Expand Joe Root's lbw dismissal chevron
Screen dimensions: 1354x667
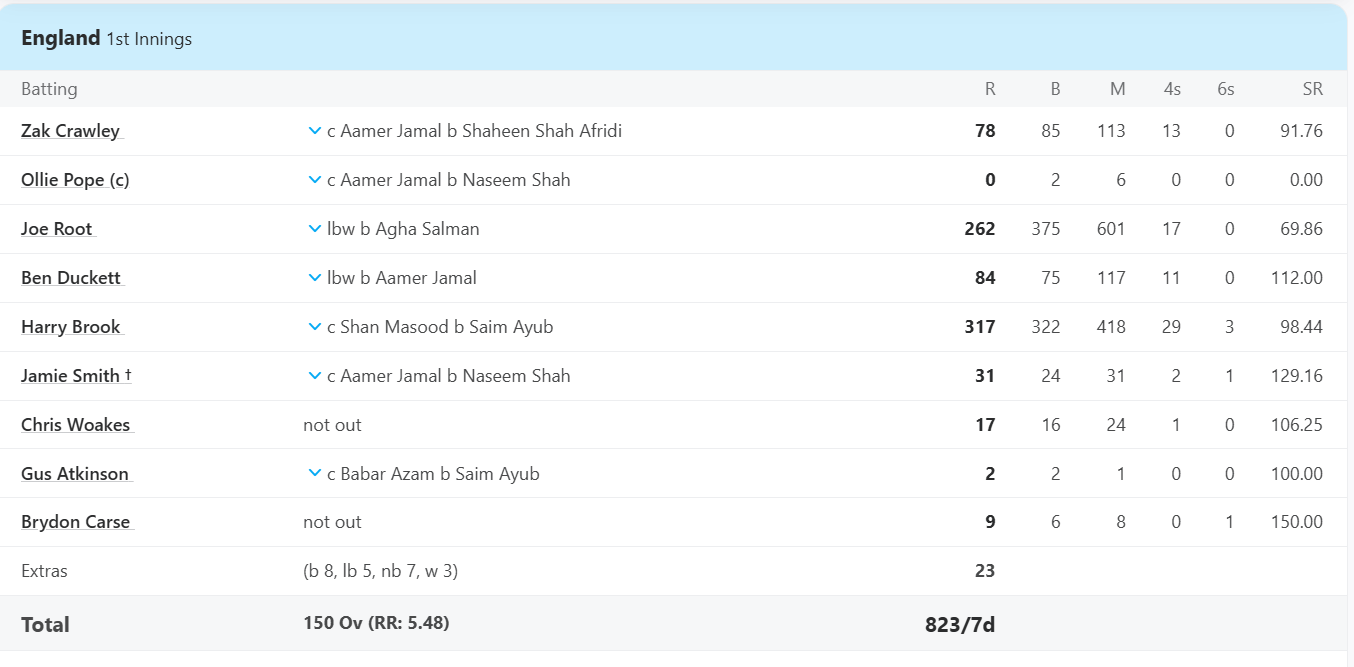(315, 229)
